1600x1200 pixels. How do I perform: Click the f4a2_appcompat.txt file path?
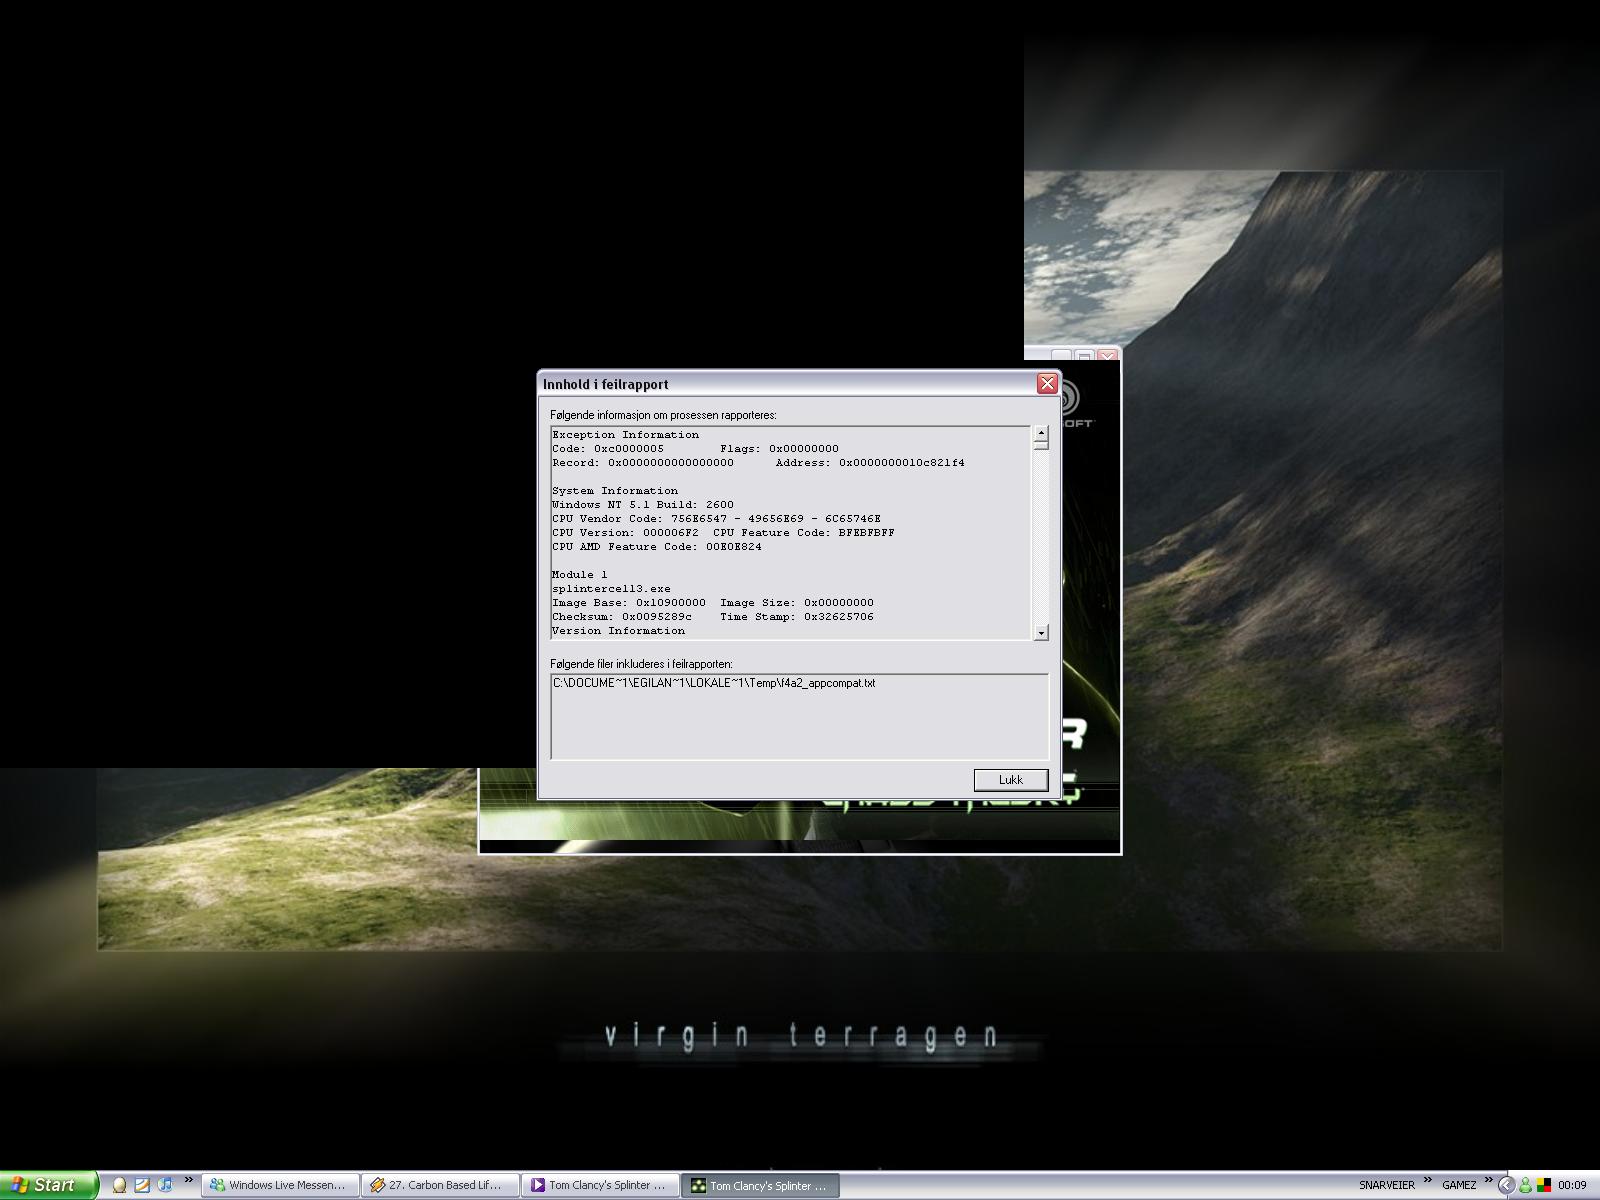(x=714, y=683)
